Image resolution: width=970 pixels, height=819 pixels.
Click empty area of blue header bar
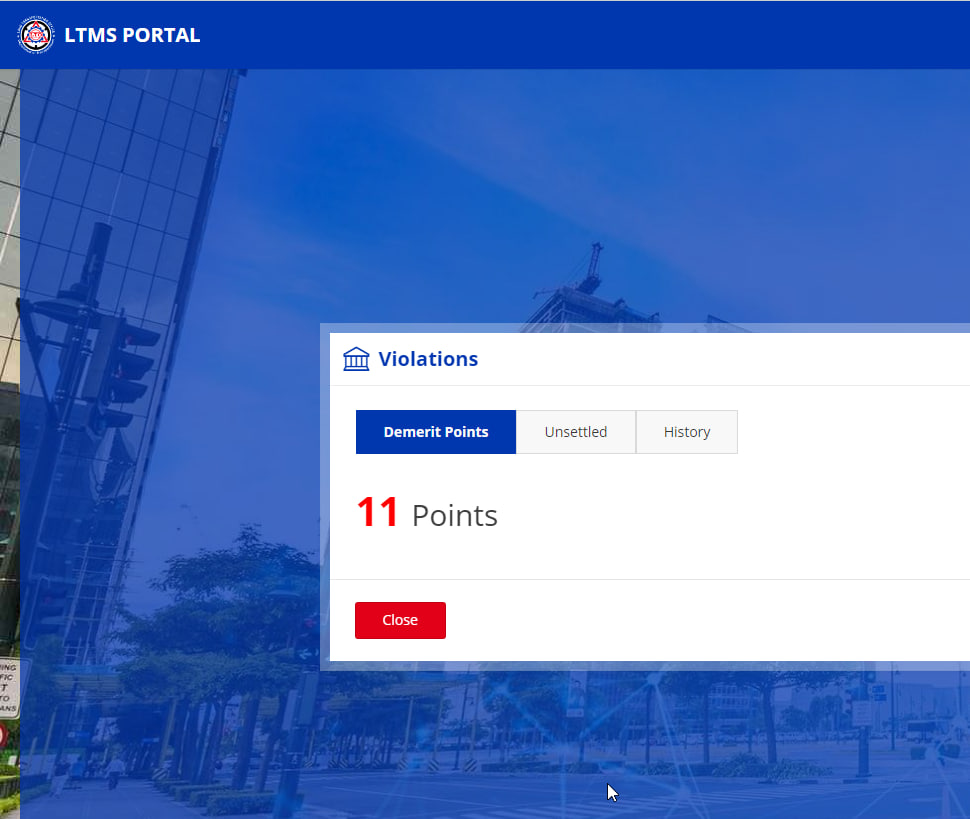point(600,35)
